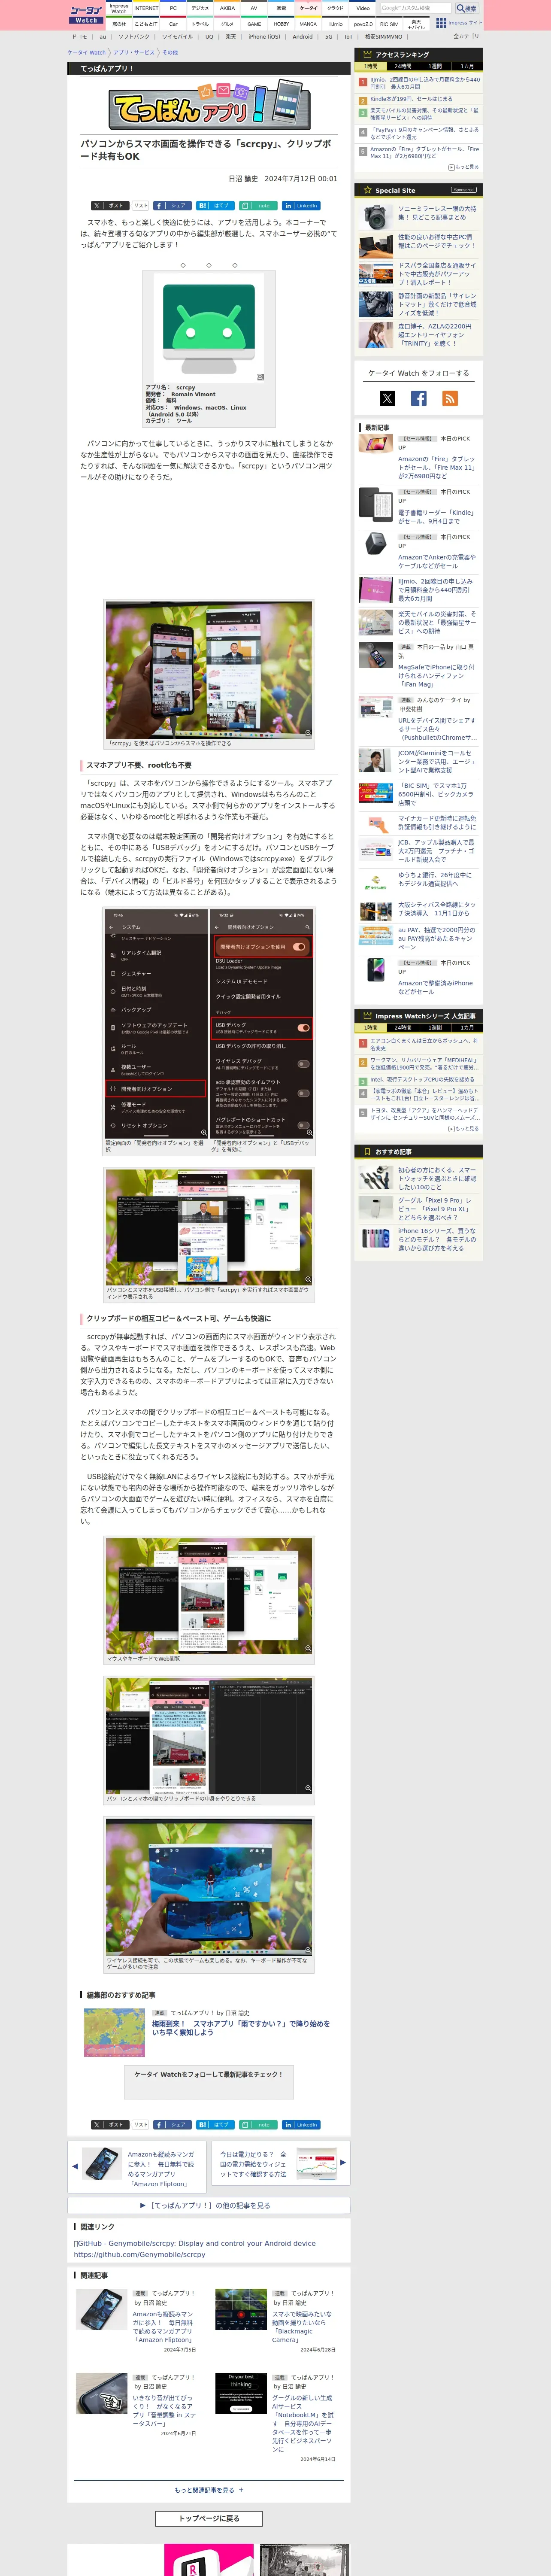
Task: Click もっと見る under the access ranking list
Action: pyautogui.click(x=464, y=167)
